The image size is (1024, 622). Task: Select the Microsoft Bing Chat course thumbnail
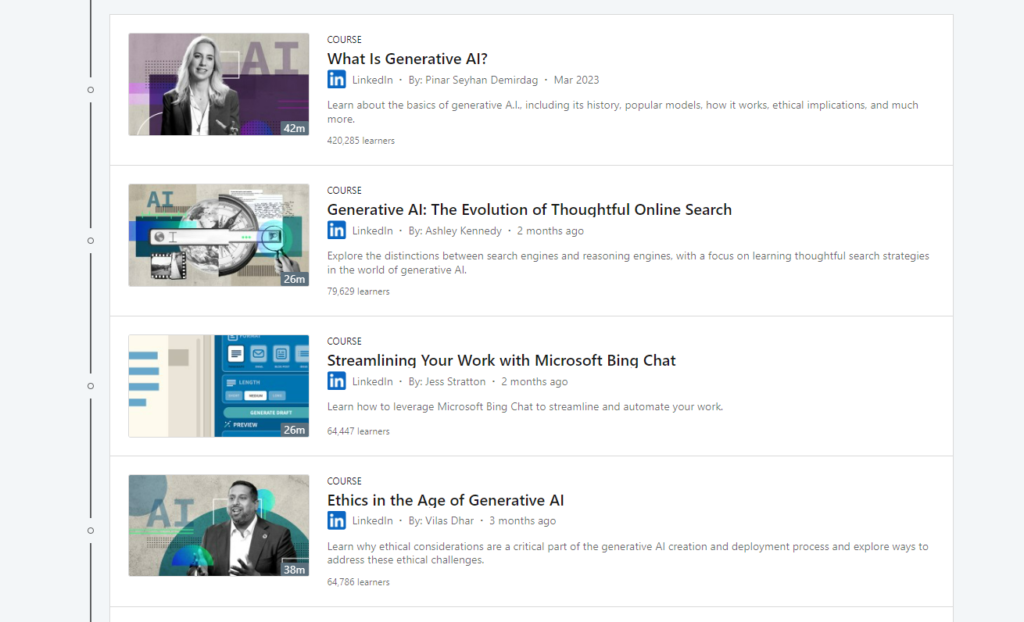click(218, 386)
